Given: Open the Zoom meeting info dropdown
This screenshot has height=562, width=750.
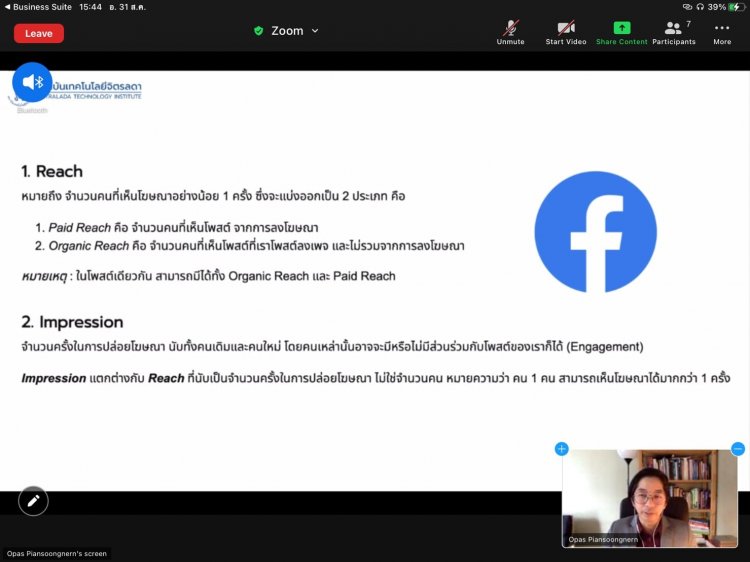Looking at the screenshot, I should click(295, 31).
